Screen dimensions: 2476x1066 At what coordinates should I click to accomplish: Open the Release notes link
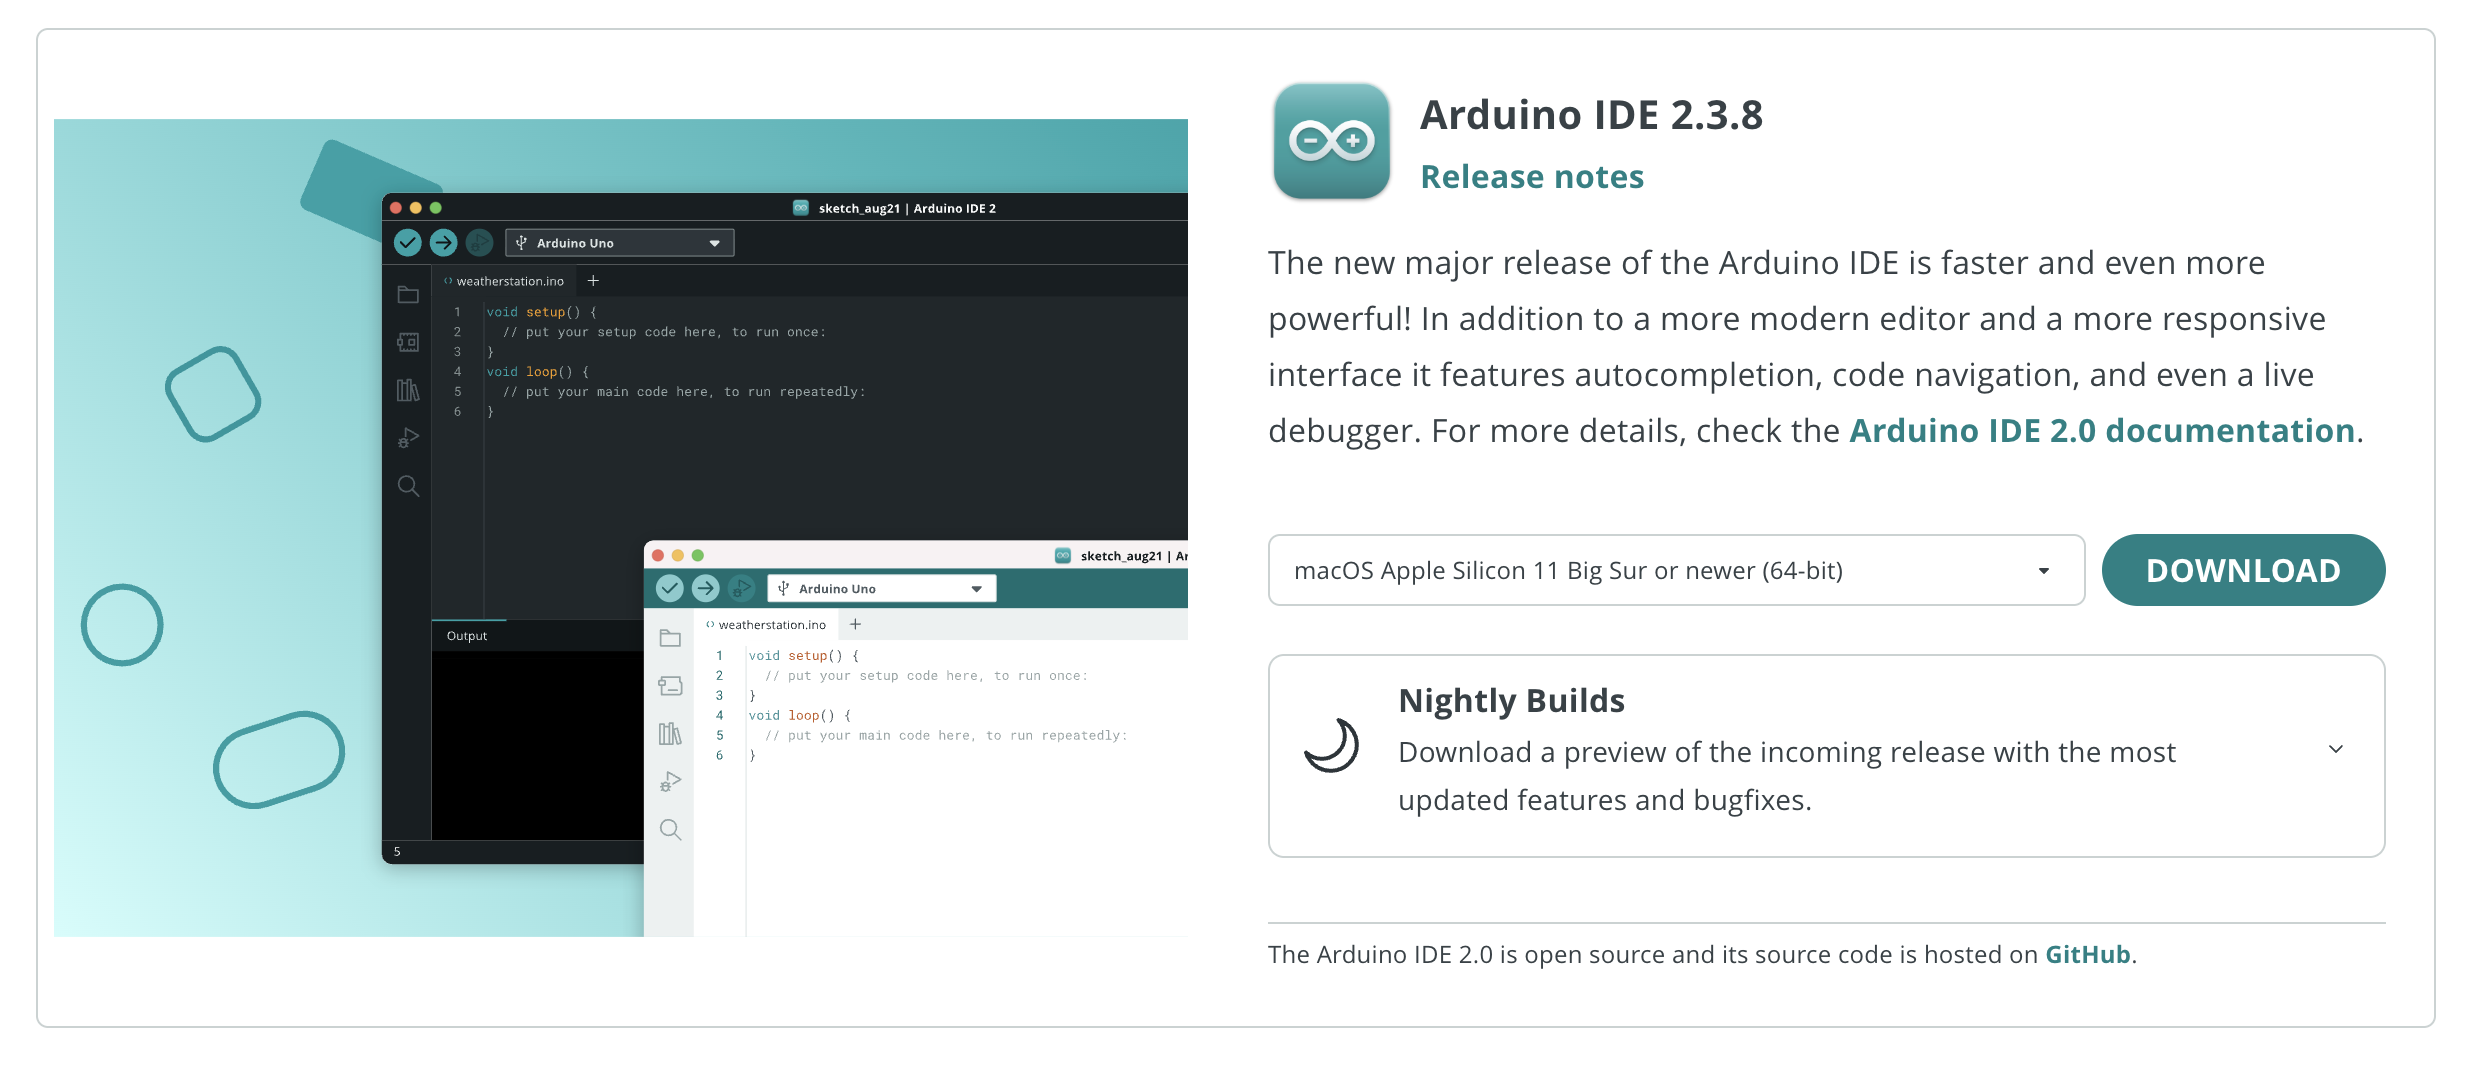click(1532, 177)
